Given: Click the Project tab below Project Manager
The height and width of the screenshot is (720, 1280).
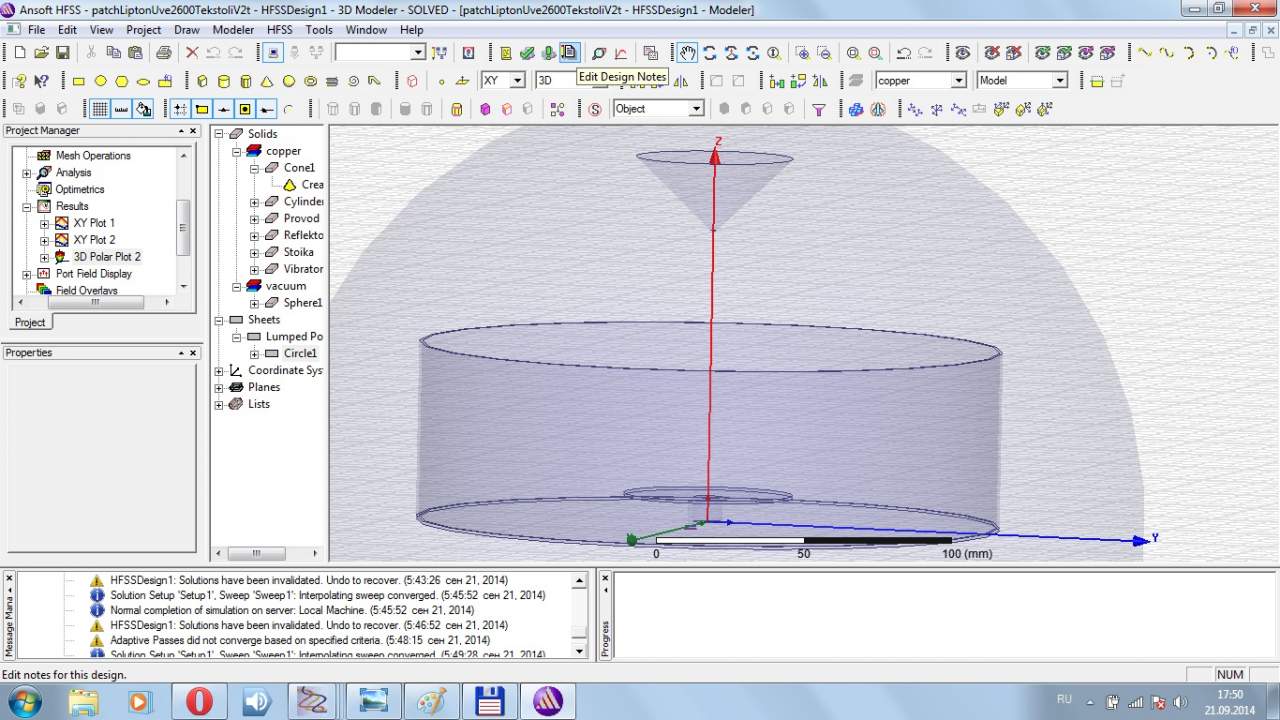Looking at the screenshot, I should (29, 322).
